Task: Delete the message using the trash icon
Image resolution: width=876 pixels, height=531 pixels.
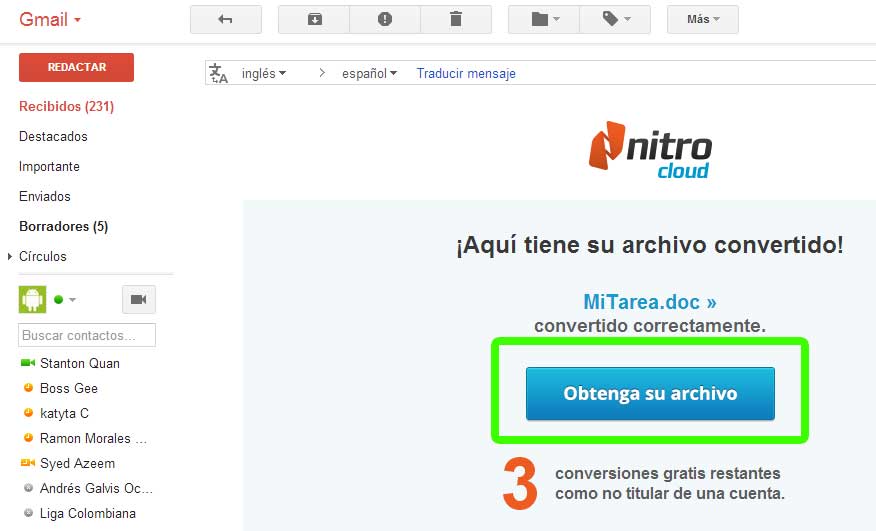Action: 456,20
